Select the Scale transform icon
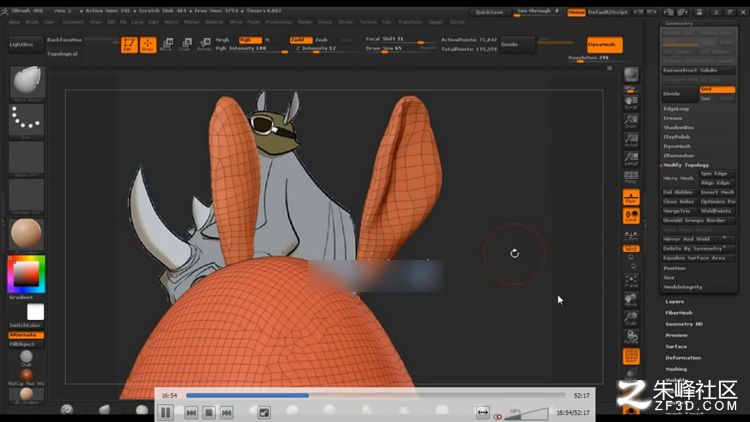Viewport: 750px width, 422px height. tap(185, 44)
